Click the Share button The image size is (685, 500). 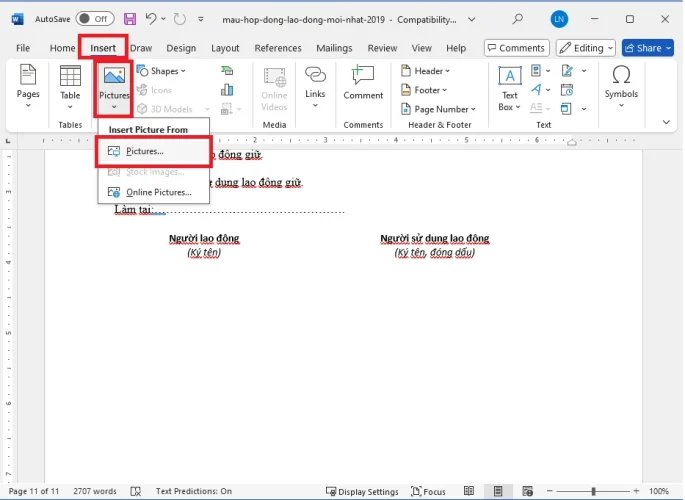coord(647,48)
